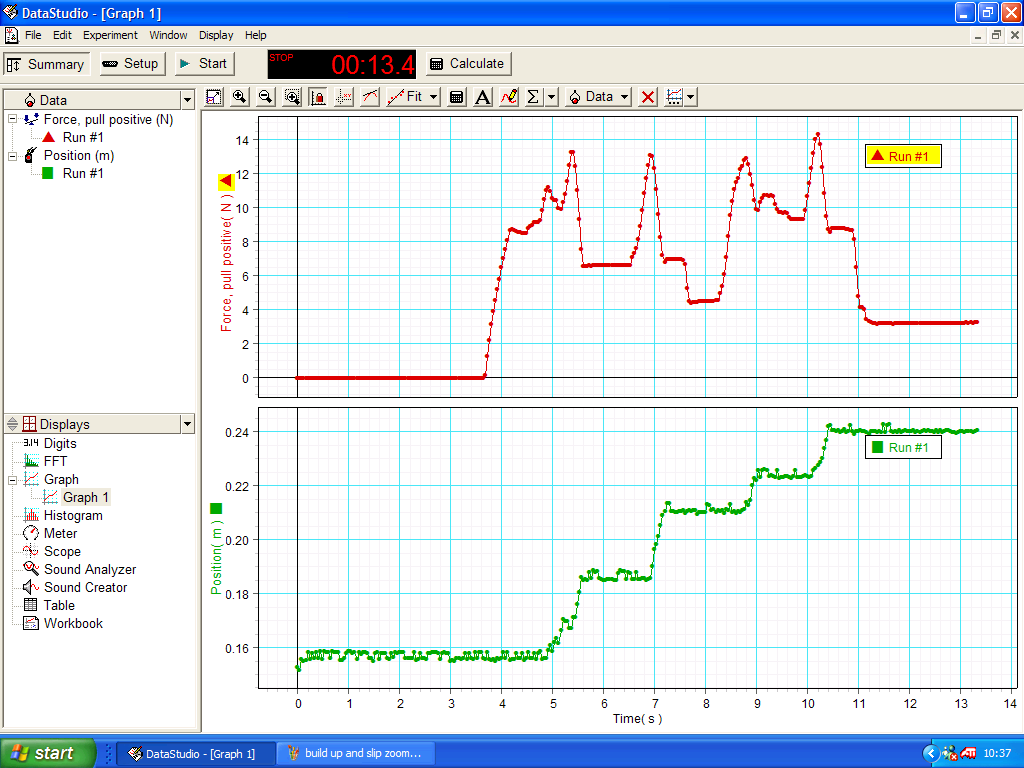The image size is (1024, 768).
Task: Select the Meter display icon
Action: 31,534
